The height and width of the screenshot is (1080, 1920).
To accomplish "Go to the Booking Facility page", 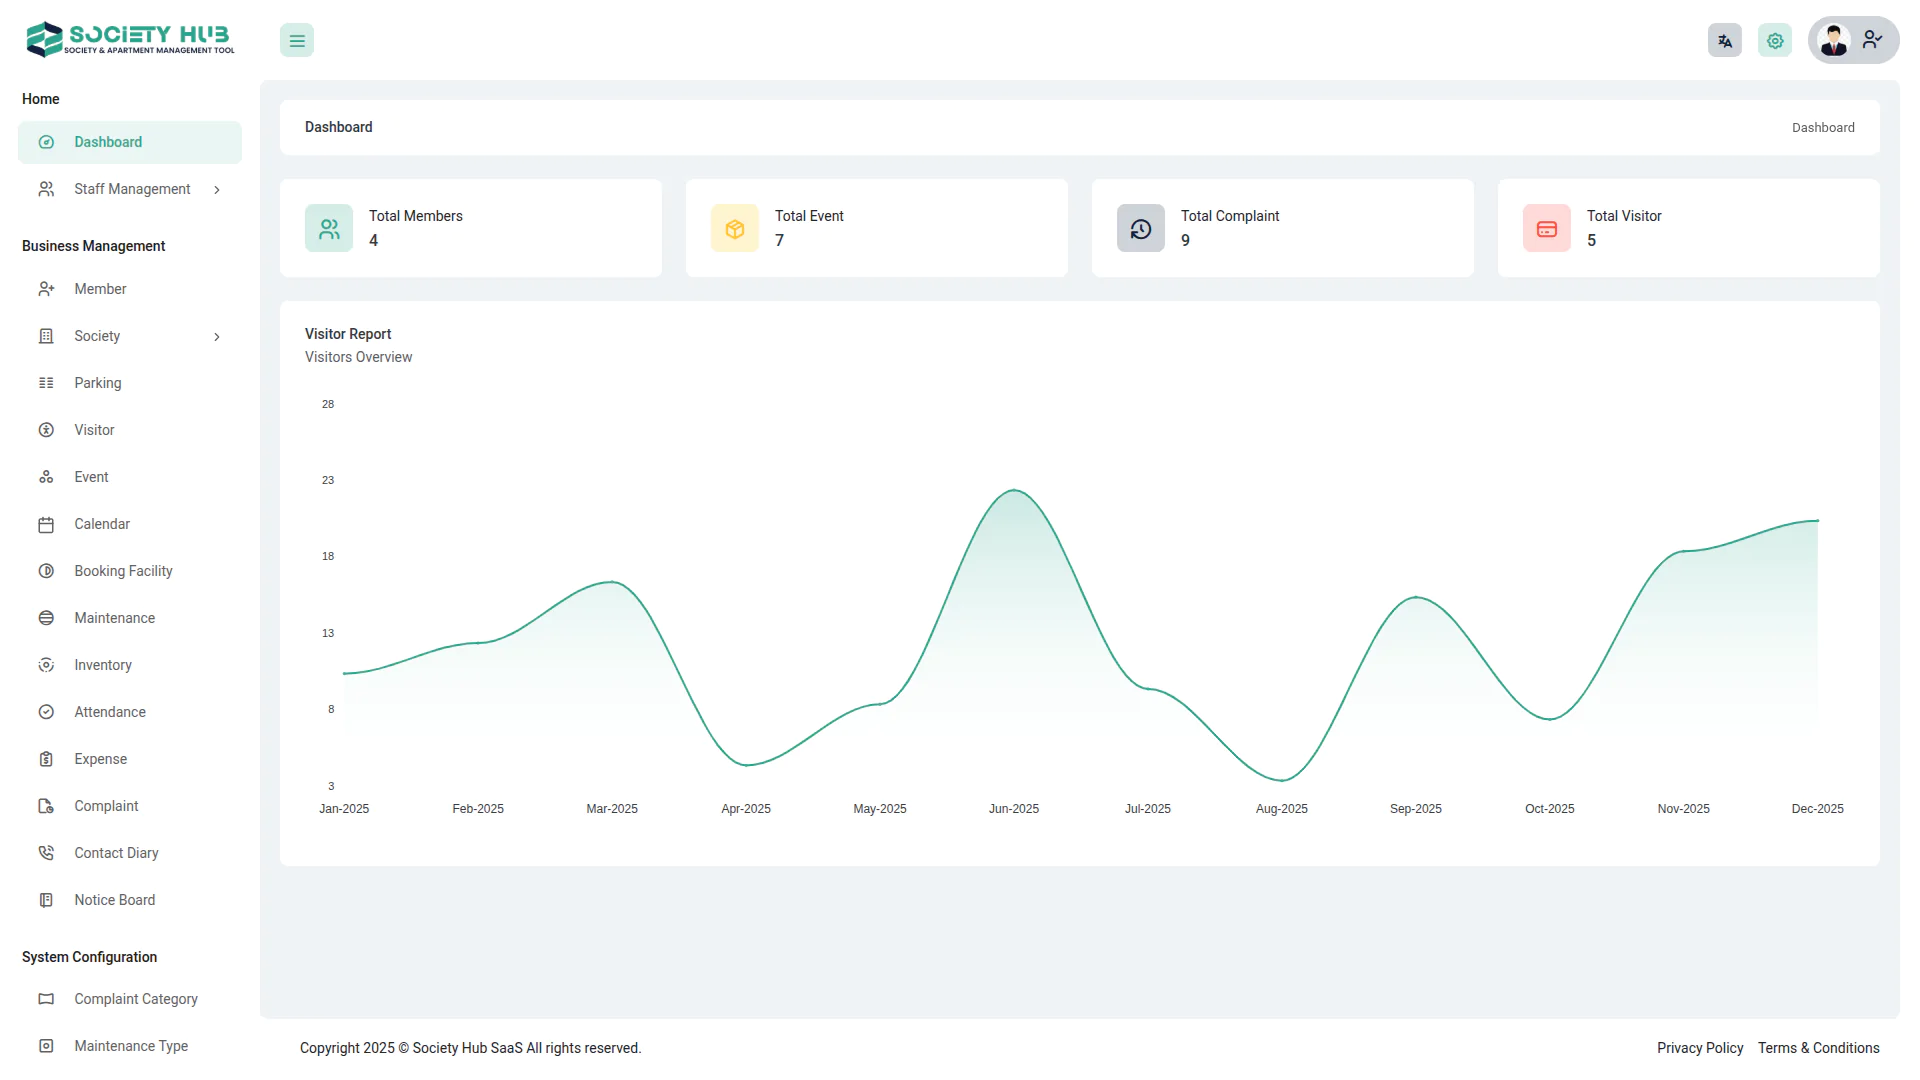I will (x=123, y=571).
